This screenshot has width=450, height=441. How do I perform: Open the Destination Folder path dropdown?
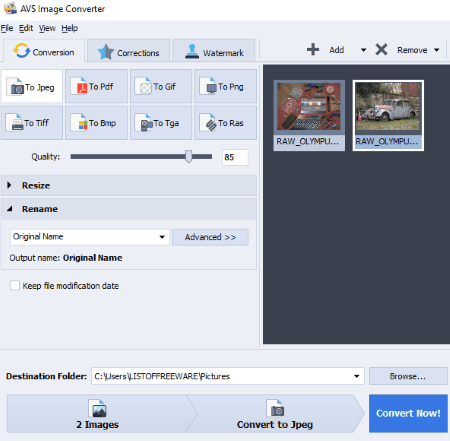[357, 376]
